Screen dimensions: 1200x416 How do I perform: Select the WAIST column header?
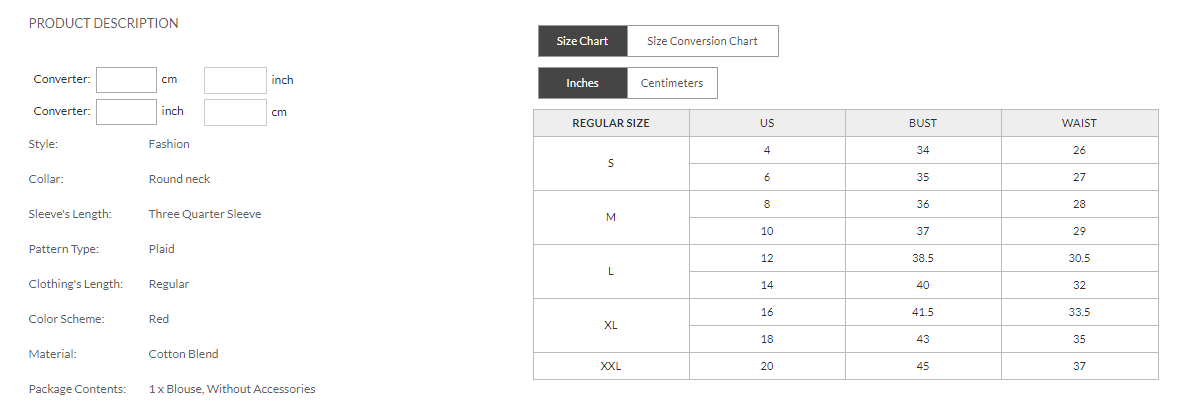coord(1079,123)
